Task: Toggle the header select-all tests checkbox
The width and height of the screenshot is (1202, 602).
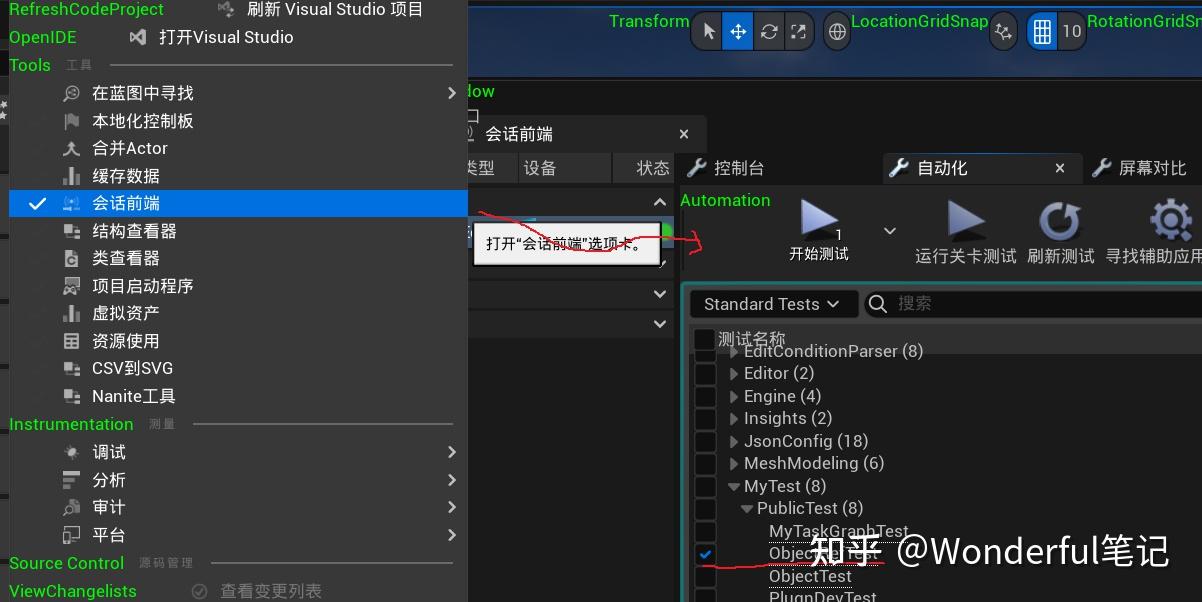Action: pos(704,339)
